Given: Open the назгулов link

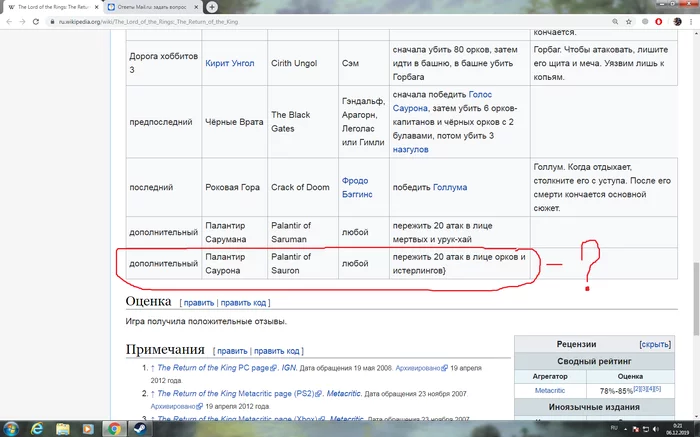Looking at the screenshot, I should (410, 150).
